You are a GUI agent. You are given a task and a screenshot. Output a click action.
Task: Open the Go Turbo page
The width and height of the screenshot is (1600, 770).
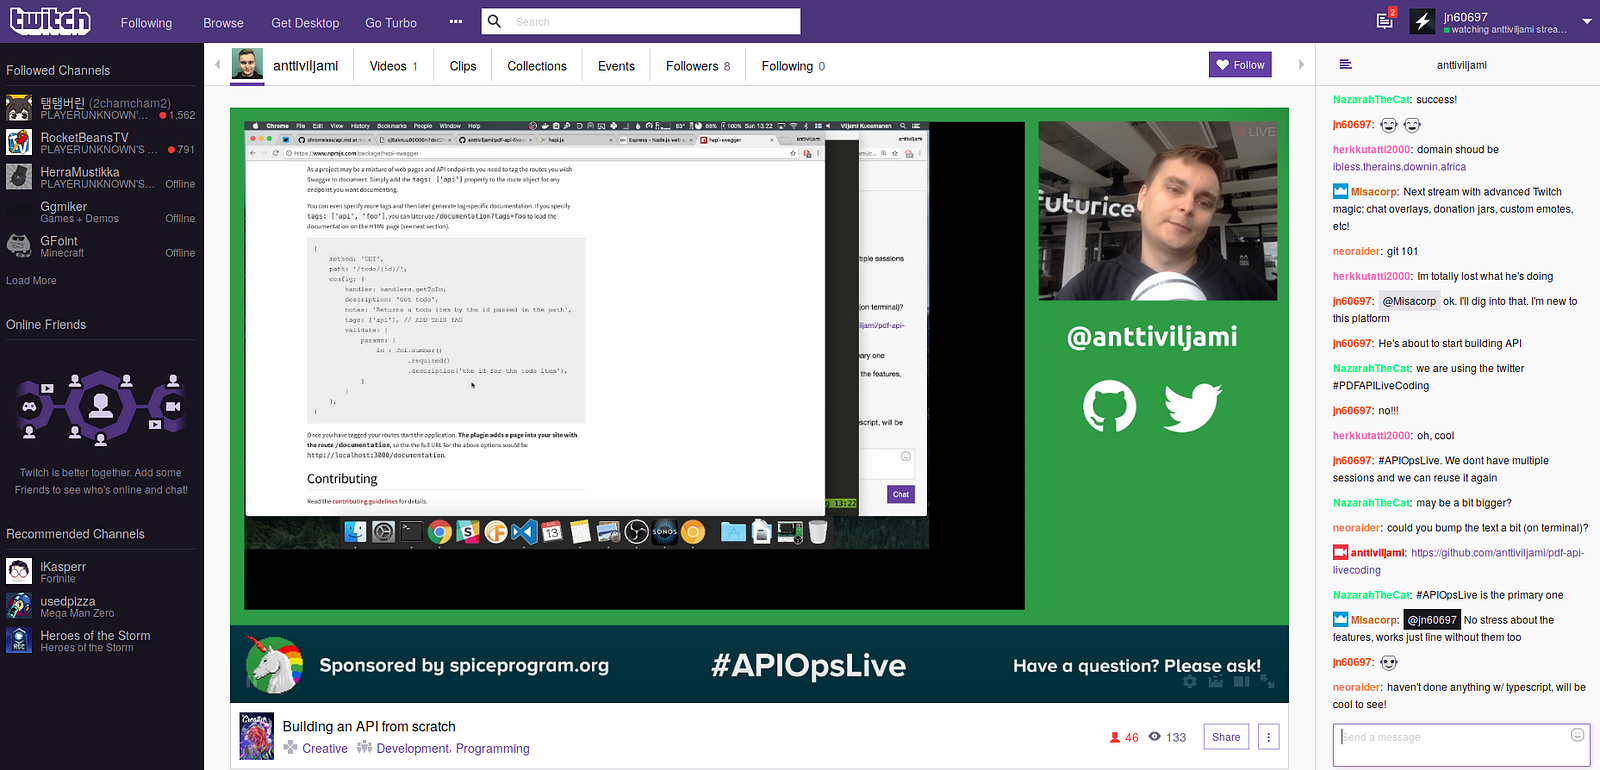point(391,23)
